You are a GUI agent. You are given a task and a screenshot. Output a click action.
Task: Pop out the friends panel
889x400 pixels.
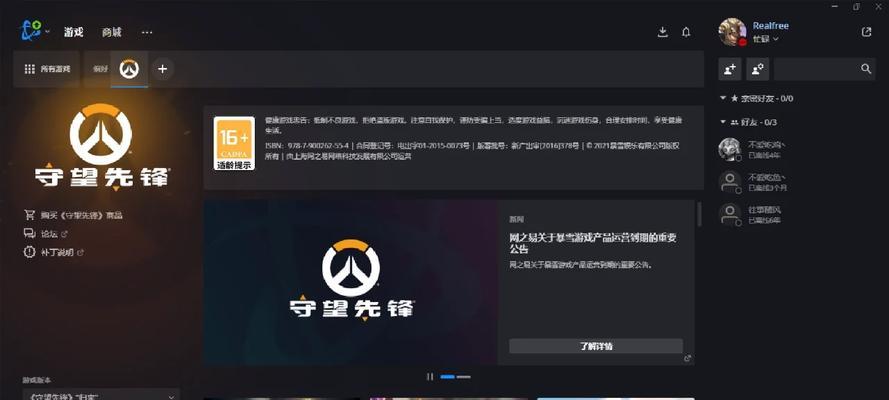(866, 32)
